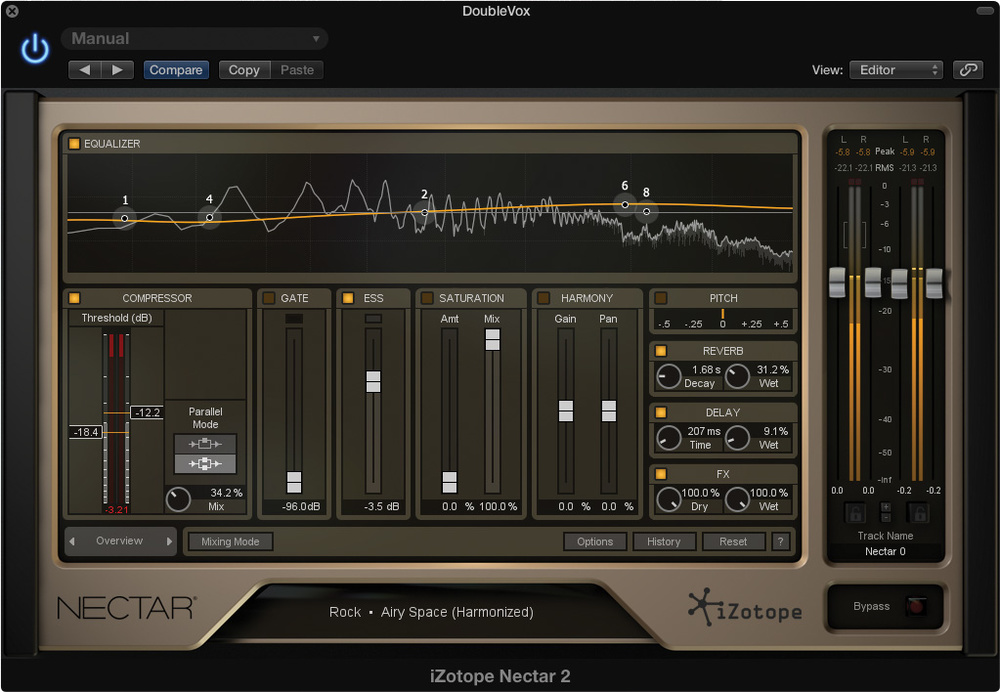This screenshot has height=692, width=1000.
Task: Click the -12.2 compressor threshold marker
Action: [147, 413]
